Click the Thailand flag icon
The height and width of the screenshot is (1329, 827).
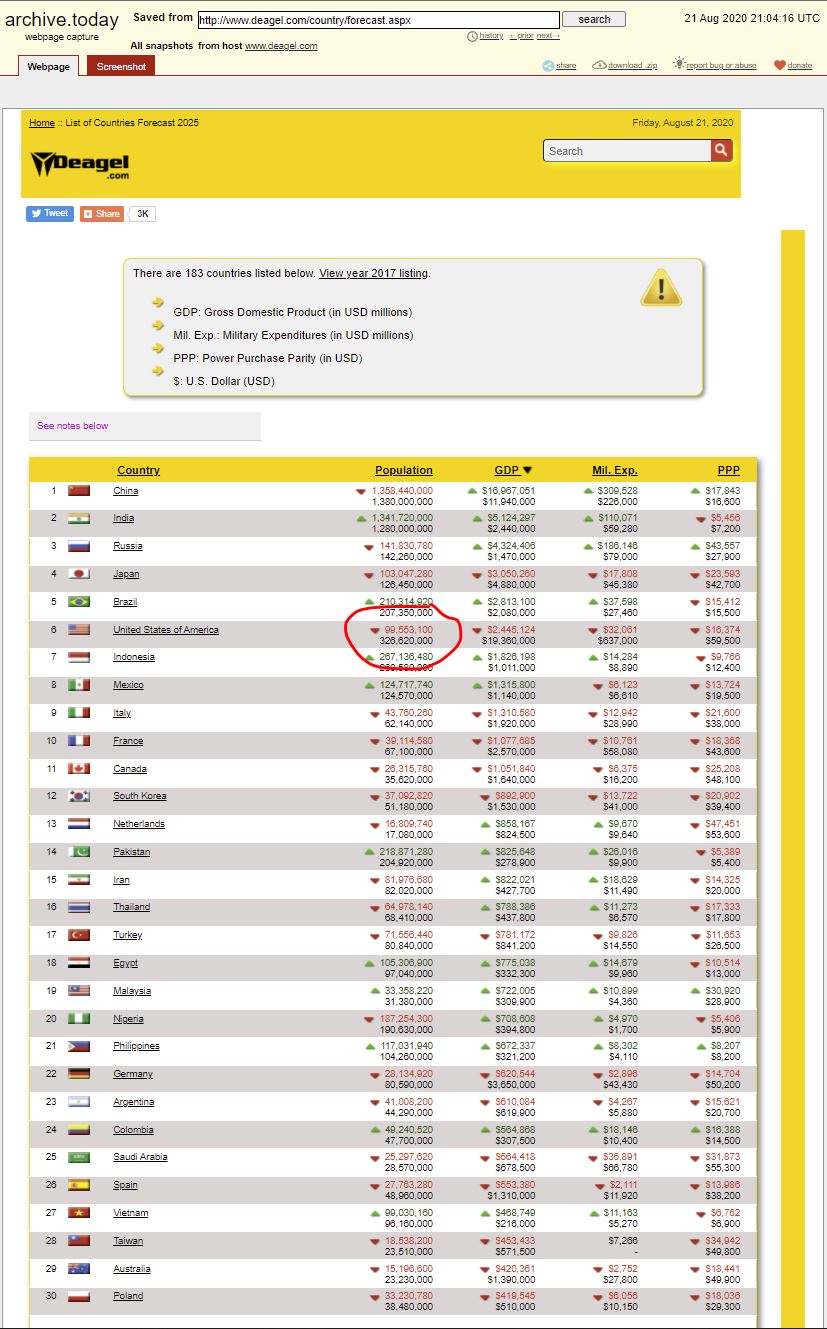click(x=79, y=907)
